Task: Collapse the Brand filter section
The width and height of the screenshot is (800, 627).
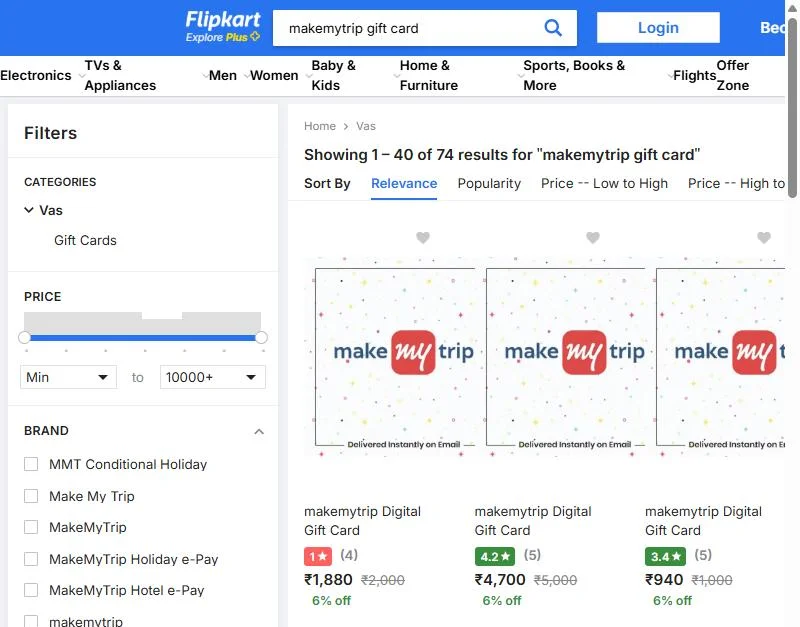Action: click(259, 432)
